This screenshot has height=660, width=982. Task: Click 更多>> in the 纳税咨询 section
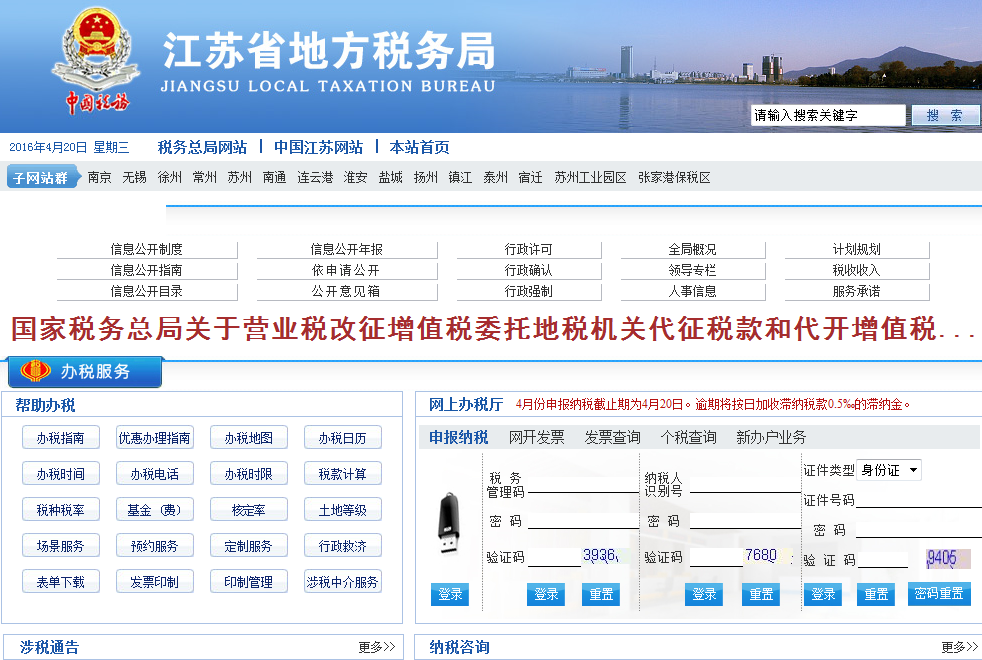(959, 647)
